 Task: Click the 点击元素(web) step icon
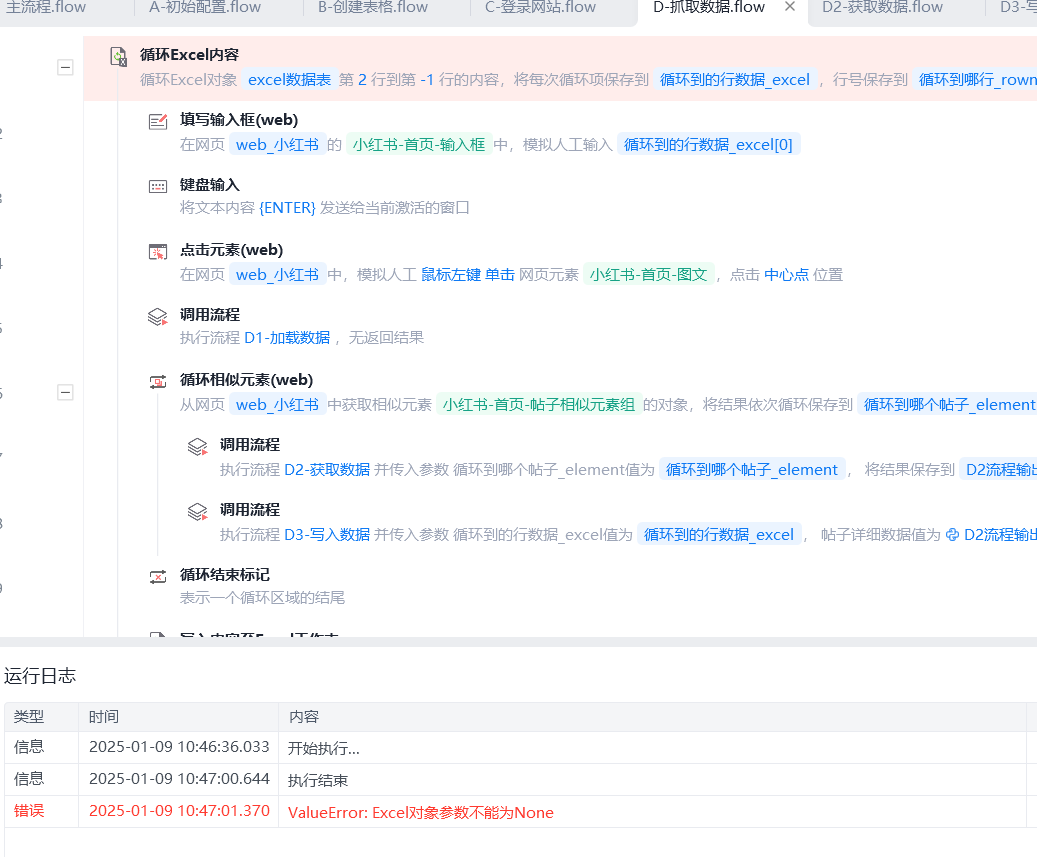tap(158, 252)
